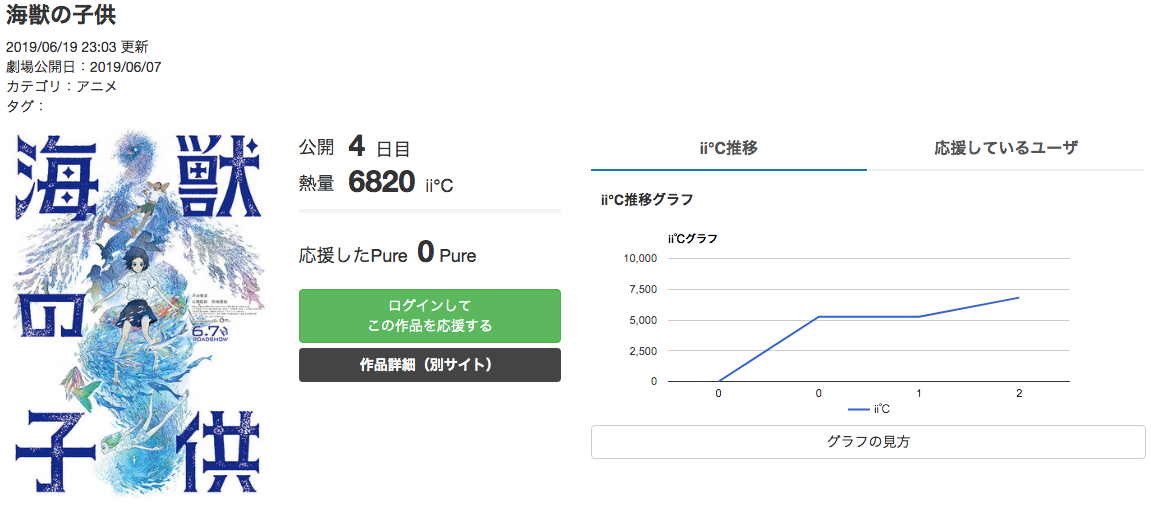
Task: Click the ii°C推移グラフ heading
Action: (x=647, y=199)
